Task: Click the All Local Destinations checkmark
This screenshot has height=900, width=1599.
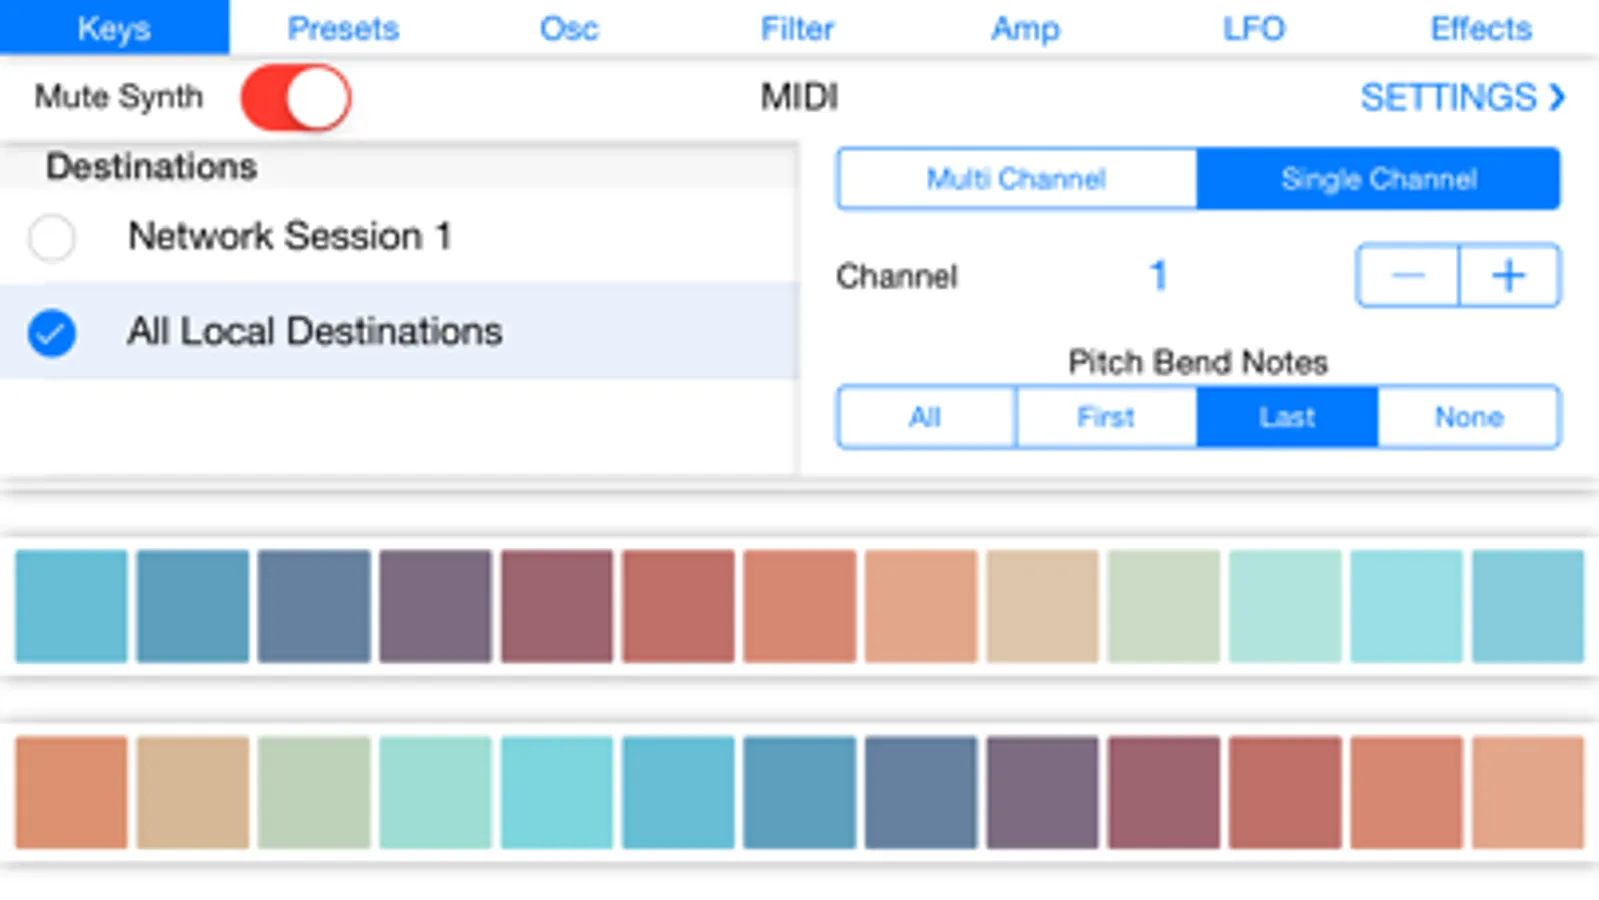Action: coord(52,333)
